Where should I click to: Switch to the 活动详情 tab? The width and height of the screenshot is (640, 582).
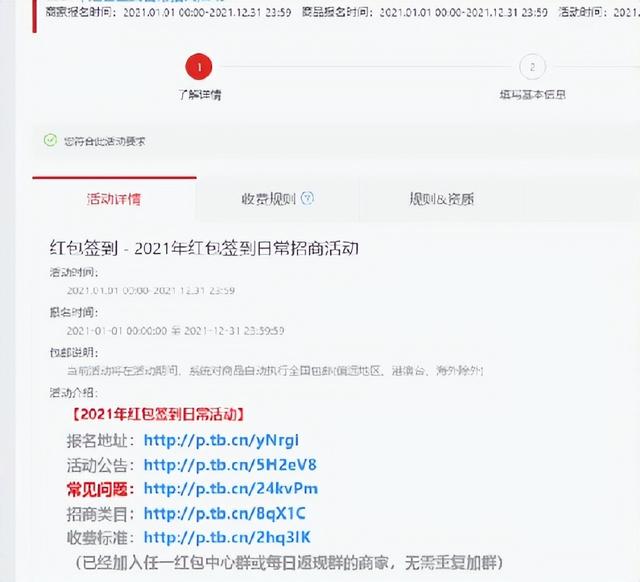[x=114, y=199]
